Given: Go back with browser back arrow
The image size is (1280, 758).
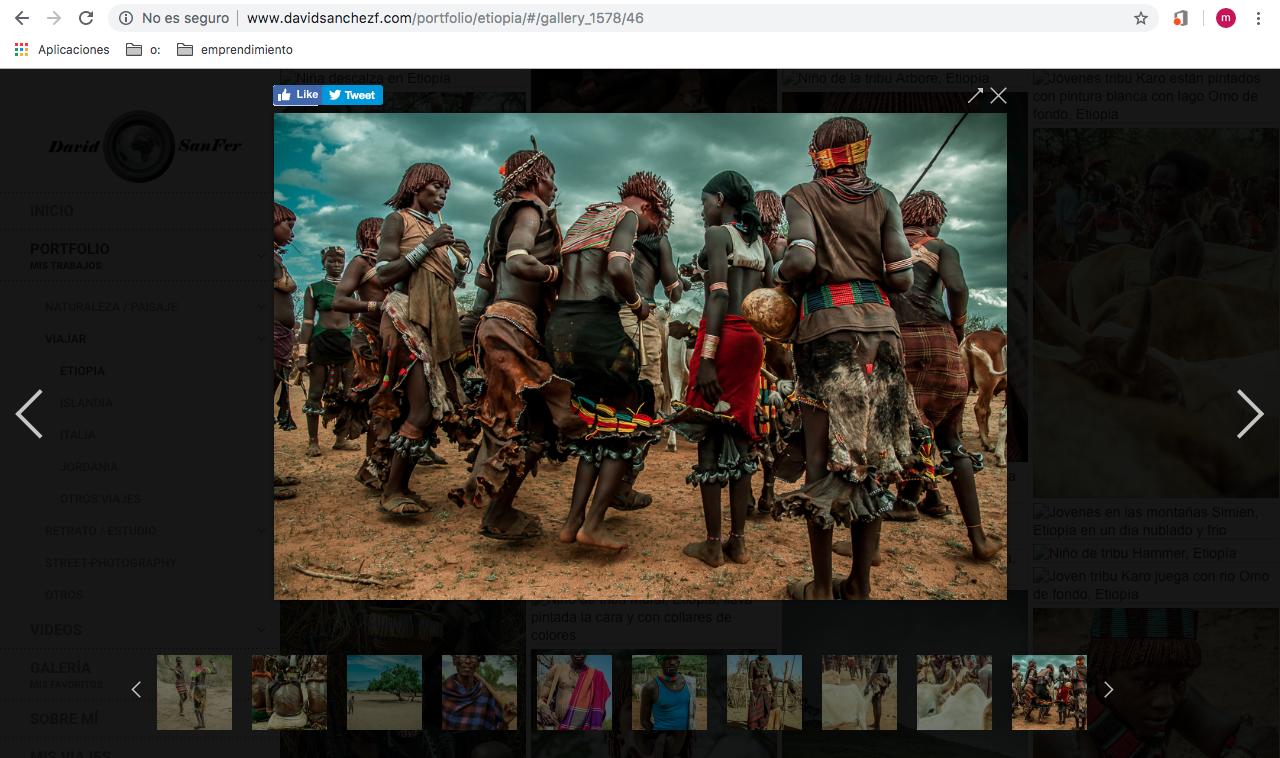Looking at the screenshot, I should pos(21,18).
